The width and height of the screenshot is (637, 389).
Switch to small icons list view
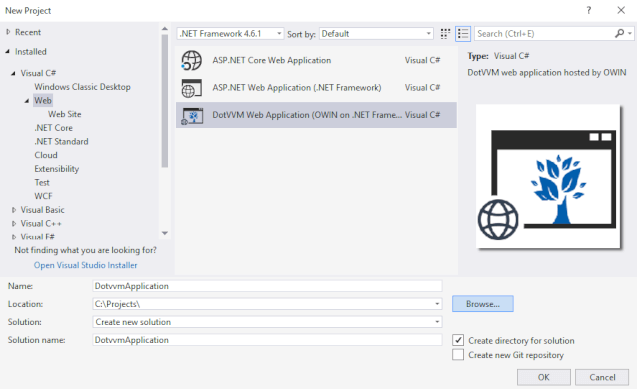[x=463, y=34]
